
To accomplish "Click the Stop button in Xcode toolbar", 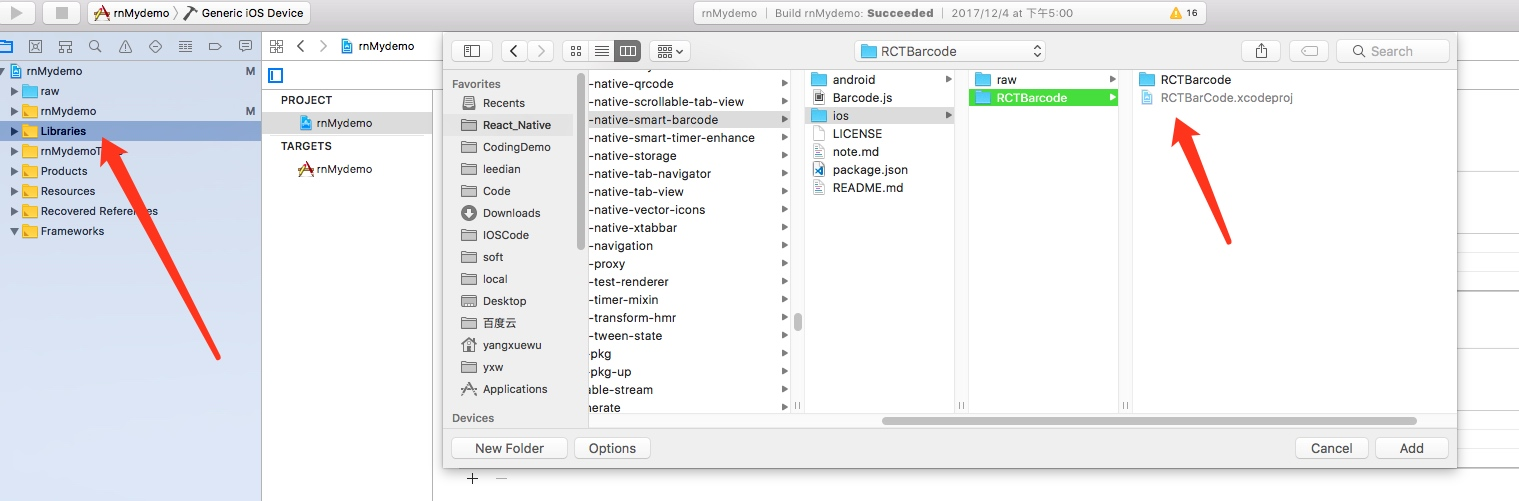I will coord(61,13).
